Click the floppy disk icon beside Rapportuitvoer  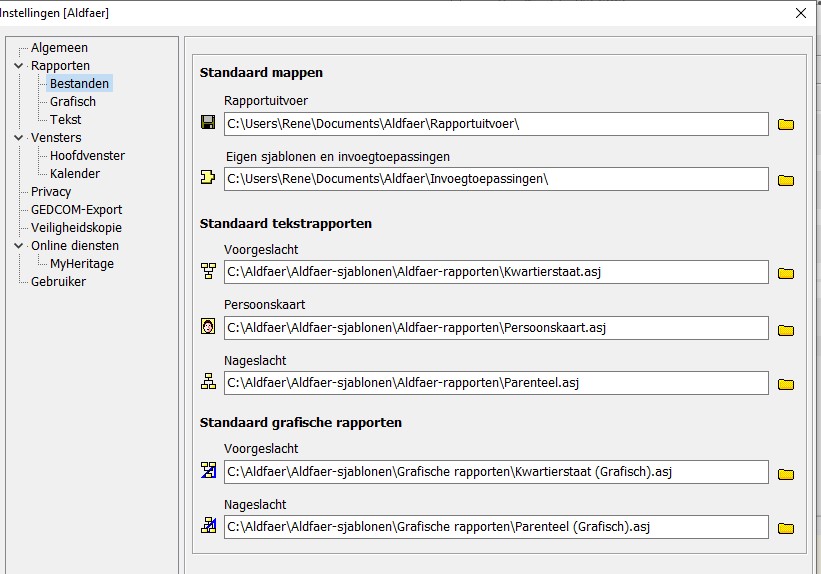(208, 123)
